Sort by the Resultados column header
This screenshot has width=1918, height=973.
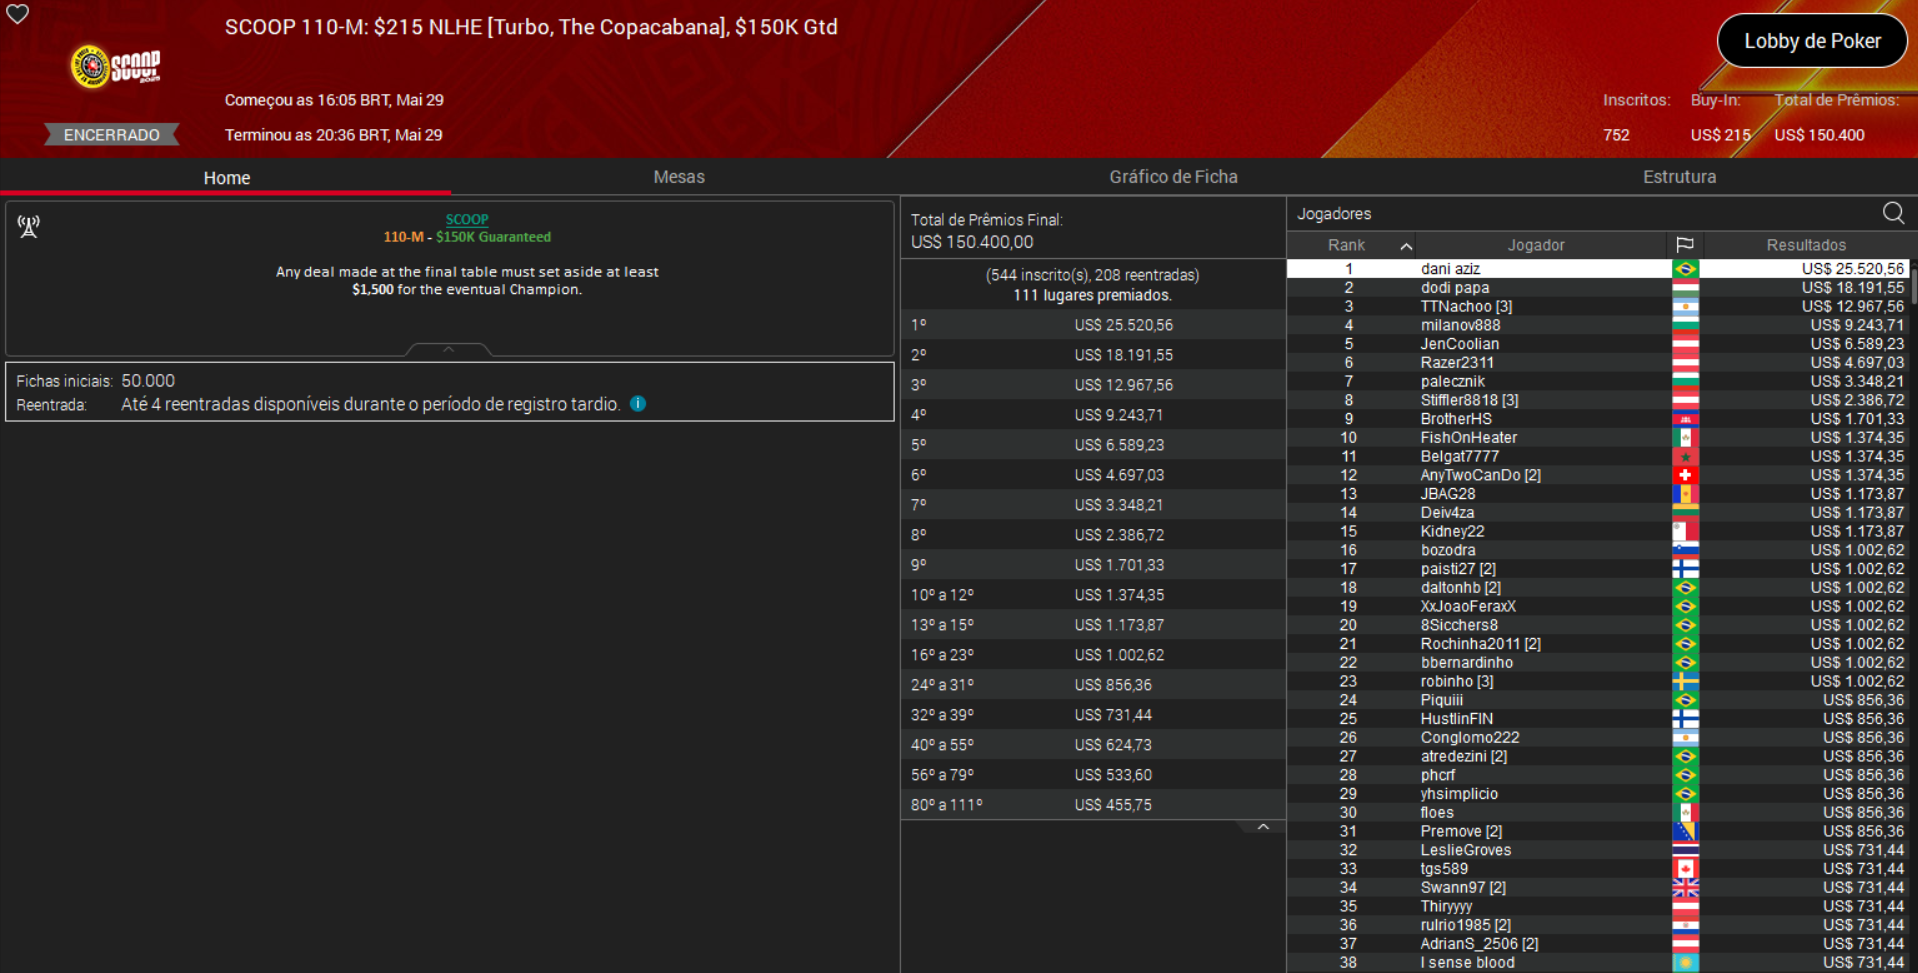1806,245
